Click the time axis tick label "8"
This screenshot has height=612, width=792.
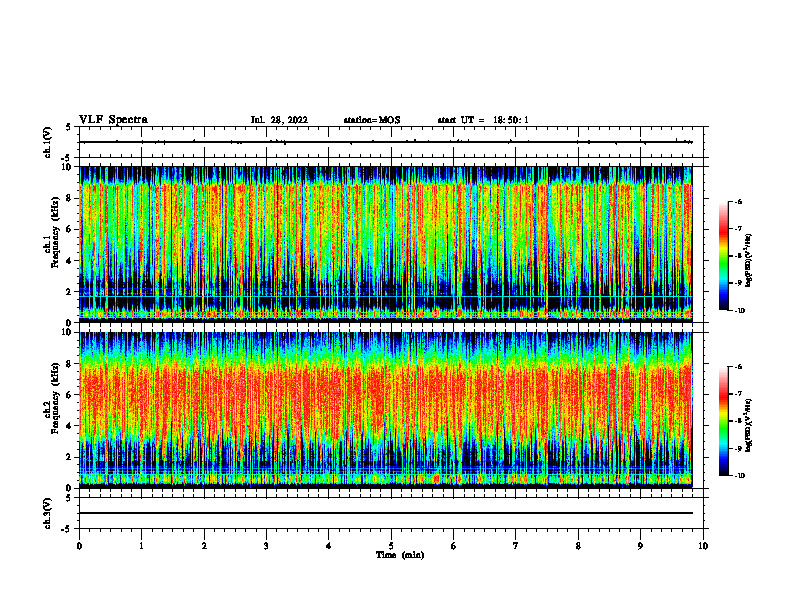click(578, 546)
